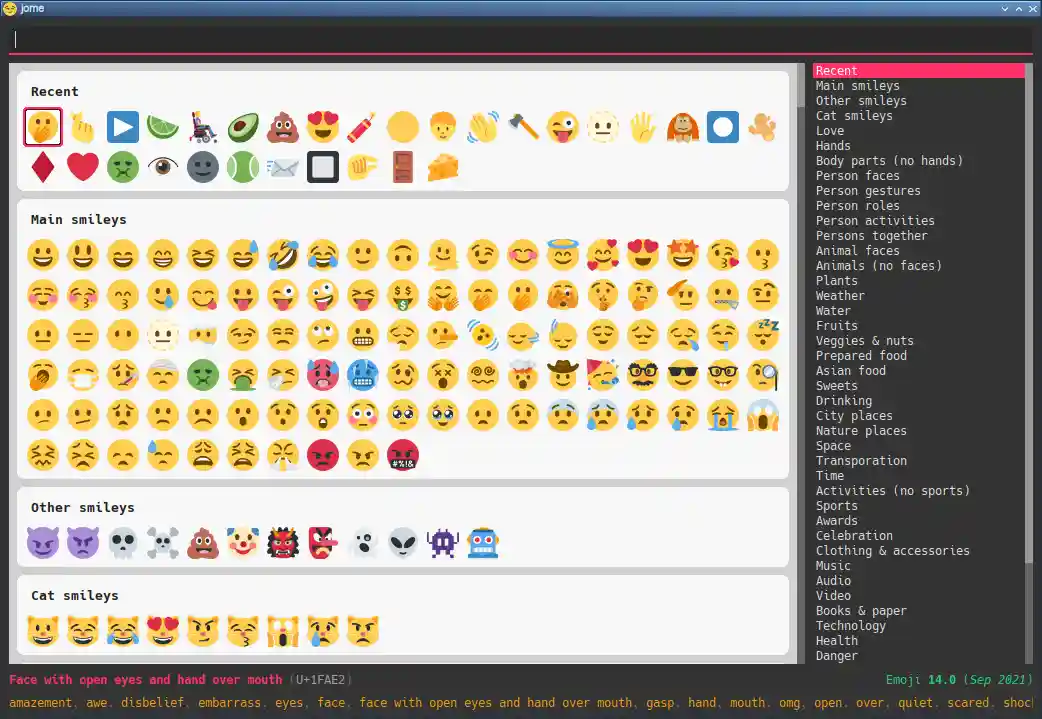Pick the money-mouth face emoji

point(403,295)
